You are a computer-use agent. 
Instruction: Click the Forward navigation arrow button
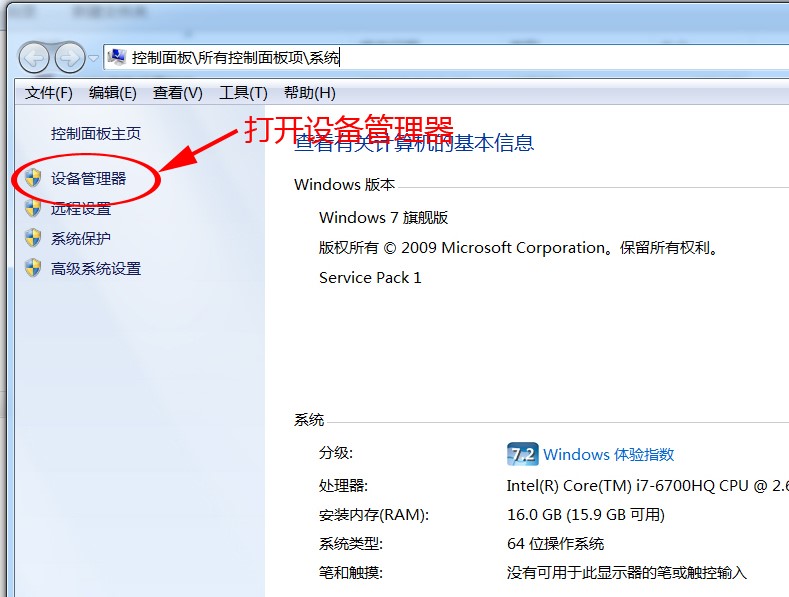coord(69,57)
